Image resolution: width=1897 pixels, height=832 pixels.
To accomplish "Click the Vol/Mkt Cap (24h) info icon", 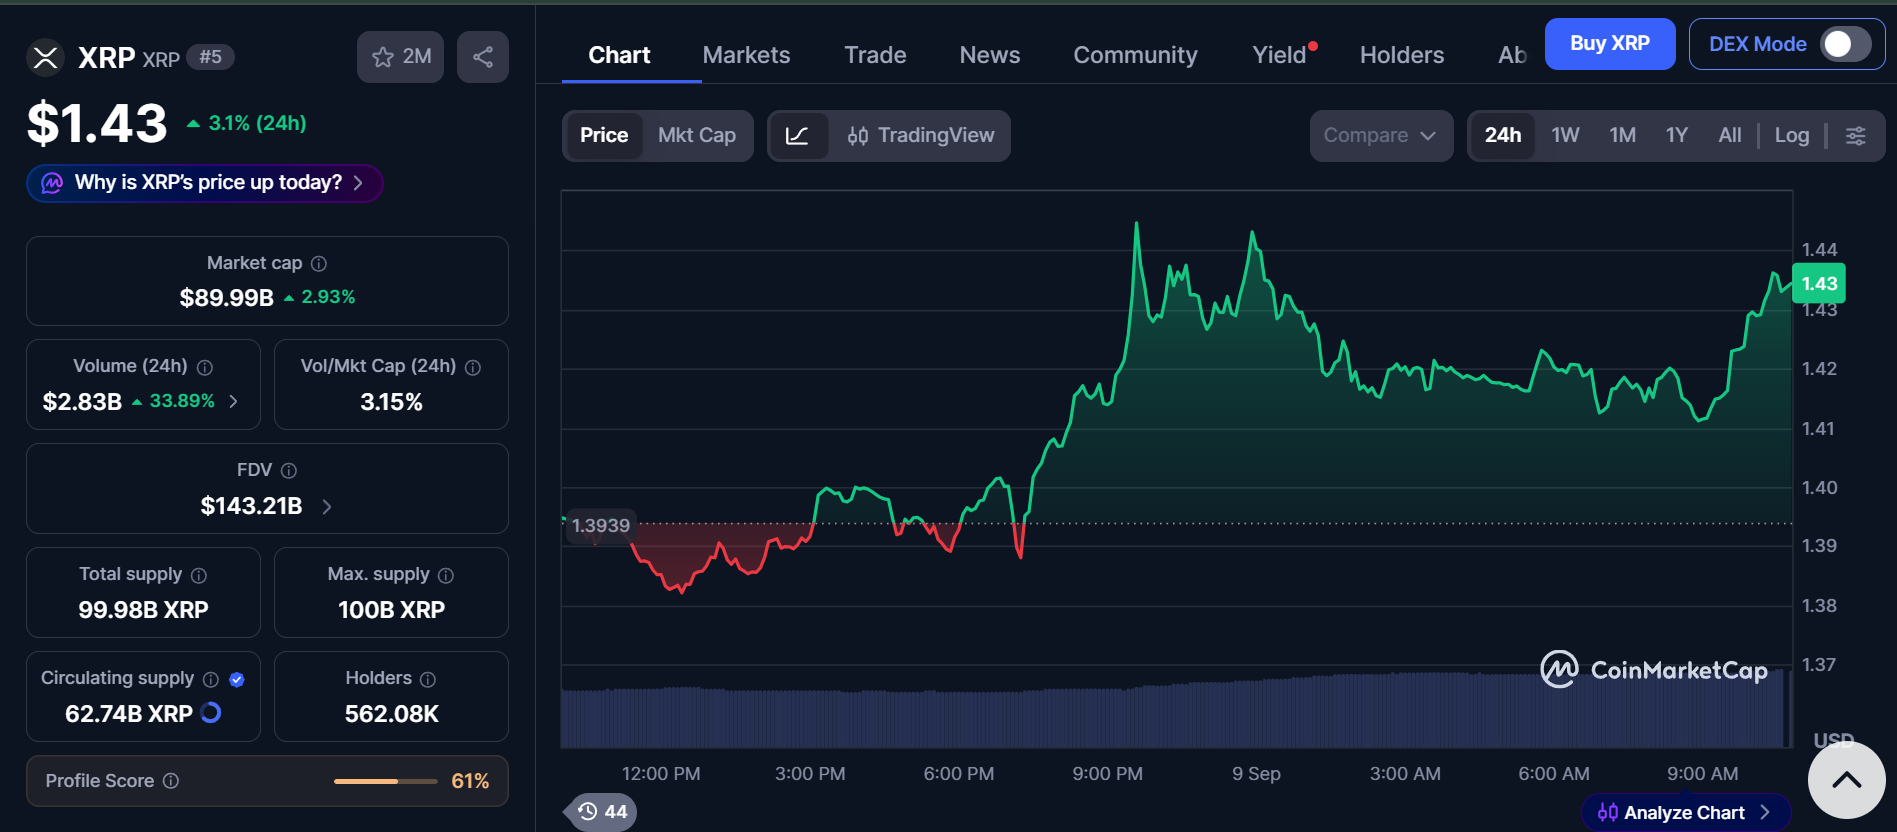I will click(x=473, y=368).
